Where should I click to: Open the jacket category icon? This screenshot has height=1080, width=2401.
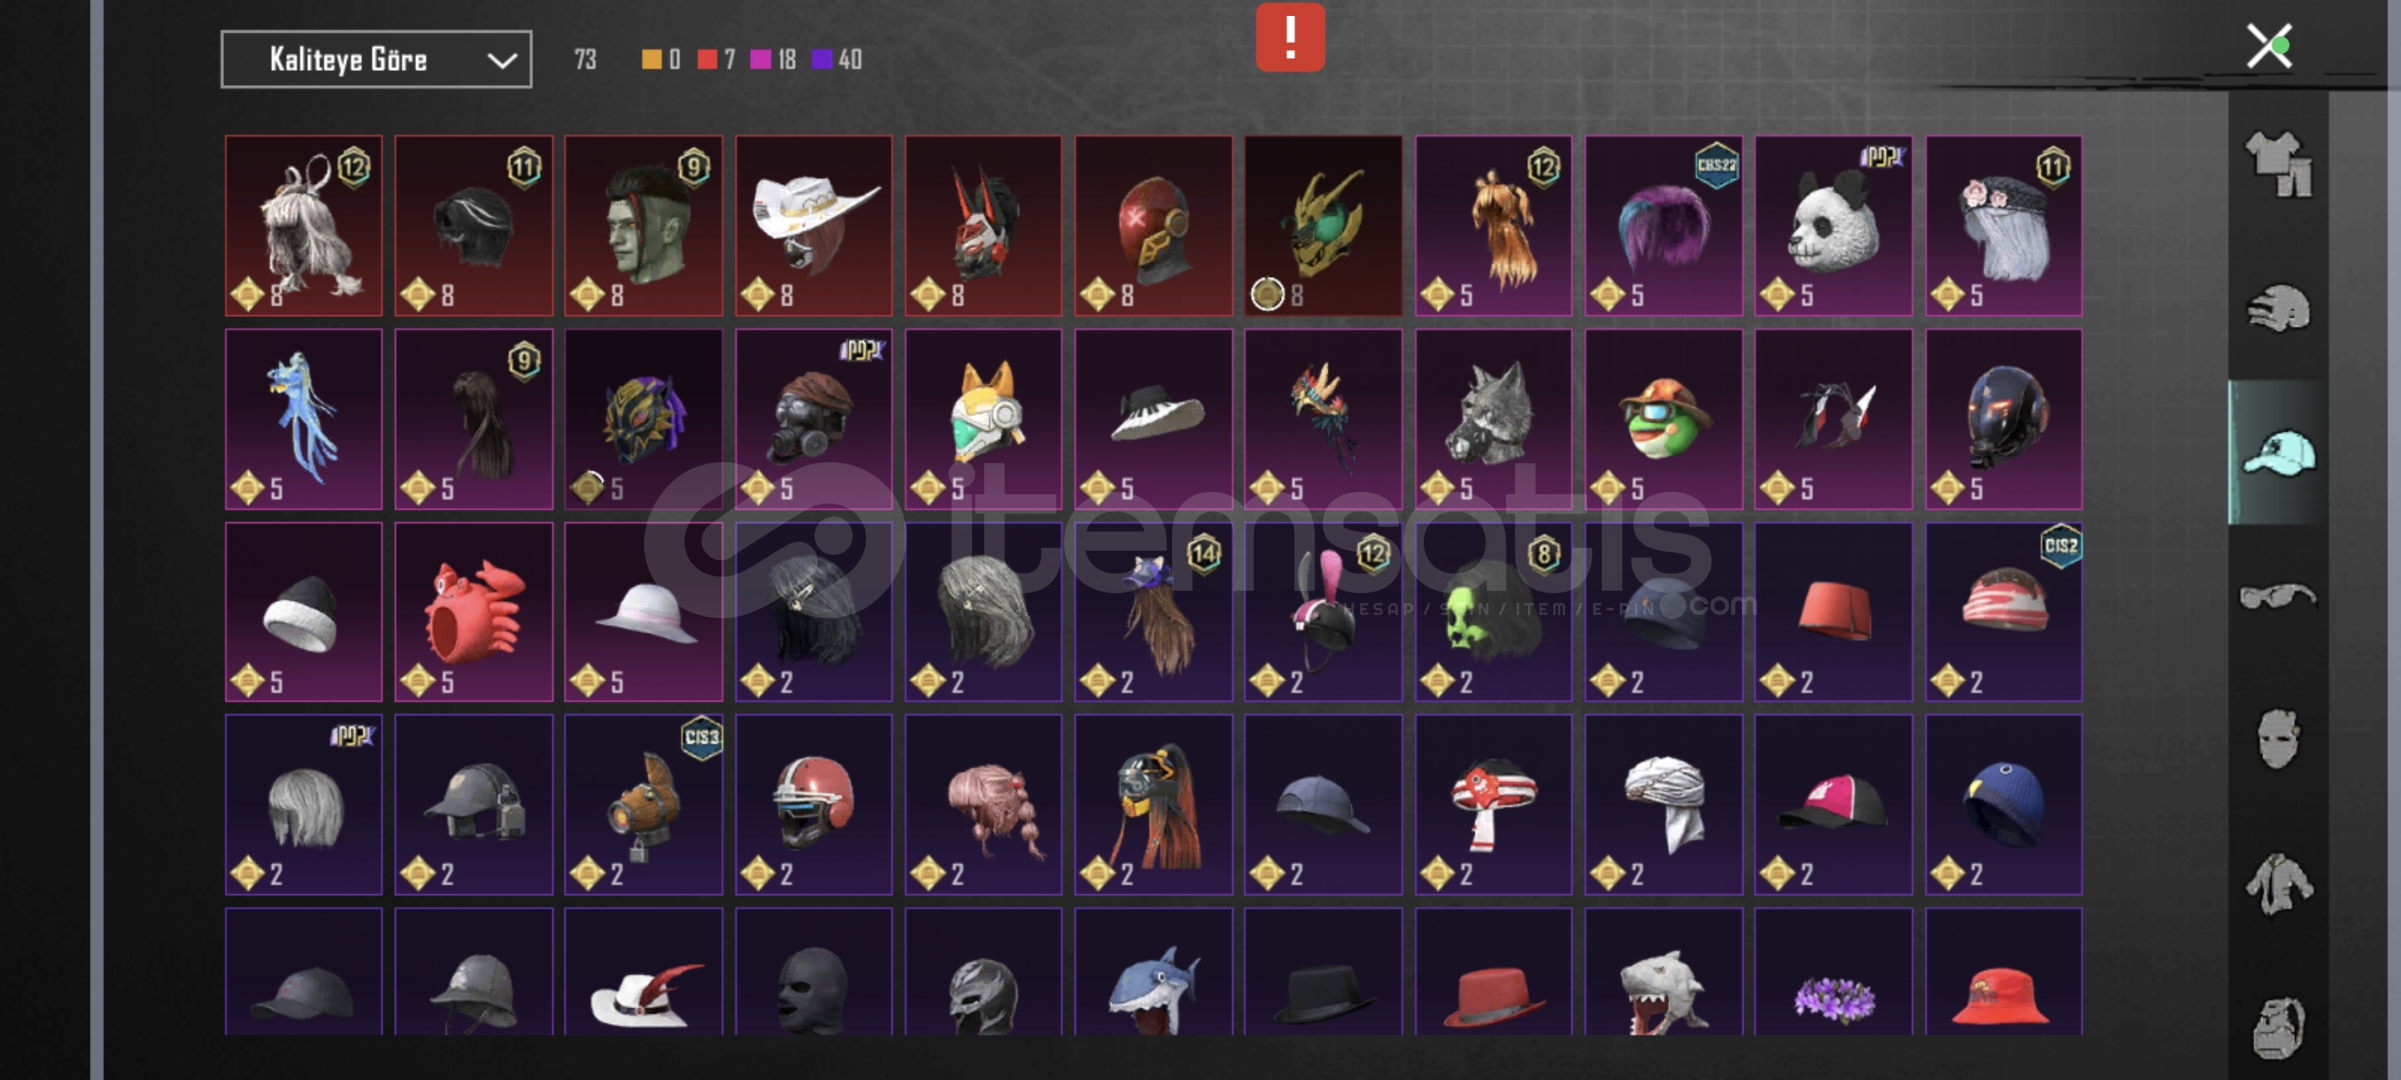(2278, 884)
